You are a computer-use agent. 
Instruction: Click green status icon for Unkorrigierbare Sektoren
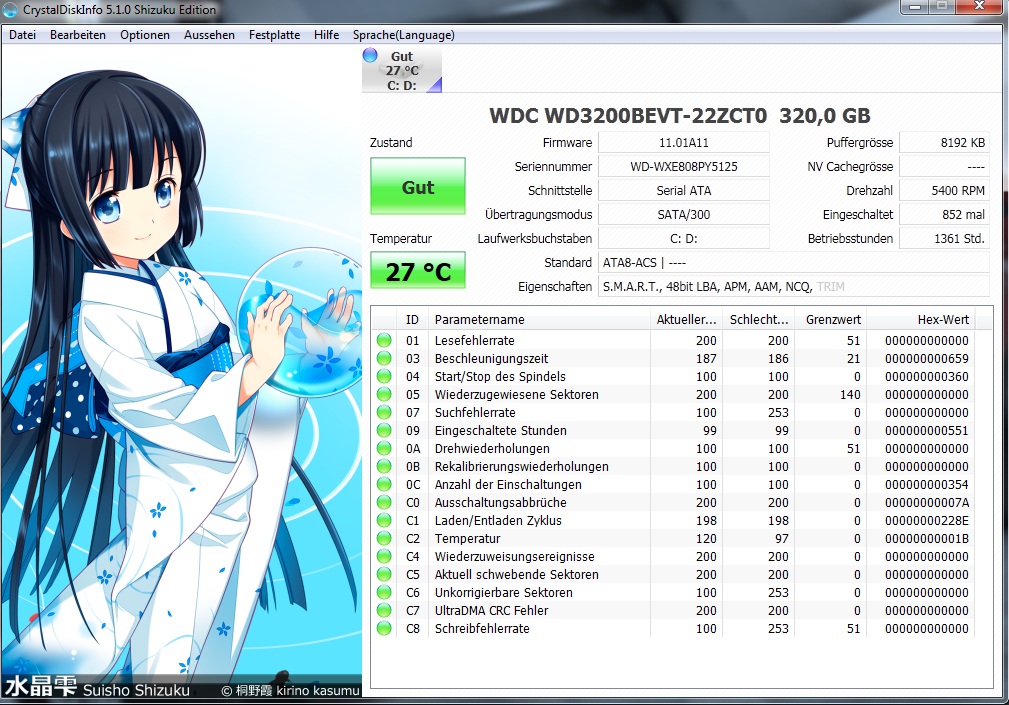(x=384, y=592)
